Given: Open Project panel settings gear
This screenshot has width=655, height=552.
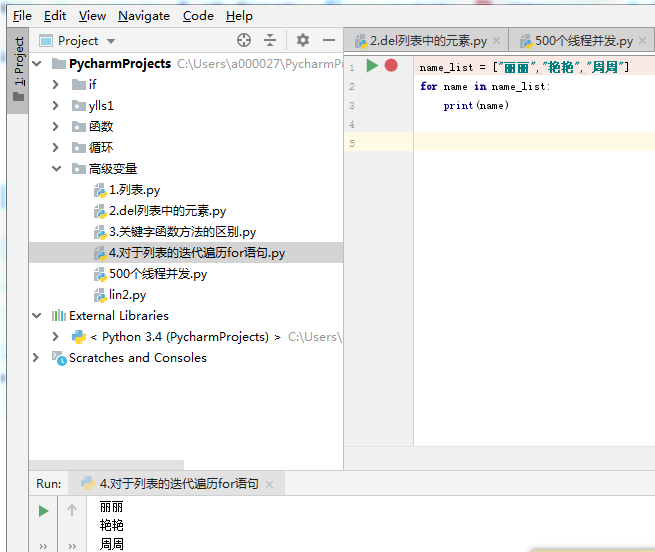Looking at the screenshot, I should (303, 41).
